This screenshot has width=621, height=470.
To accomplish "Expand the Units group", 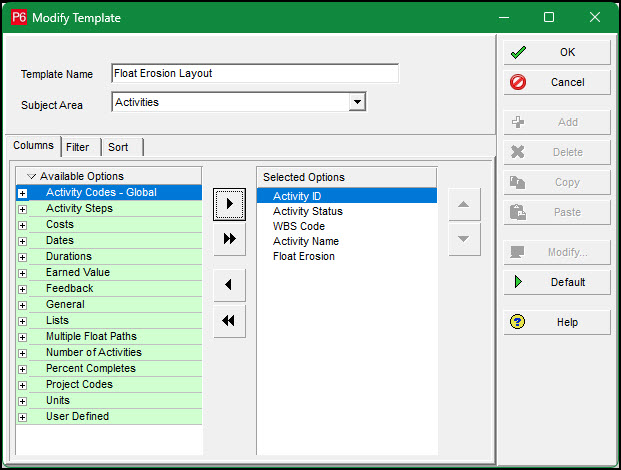I will coord(23,401).
